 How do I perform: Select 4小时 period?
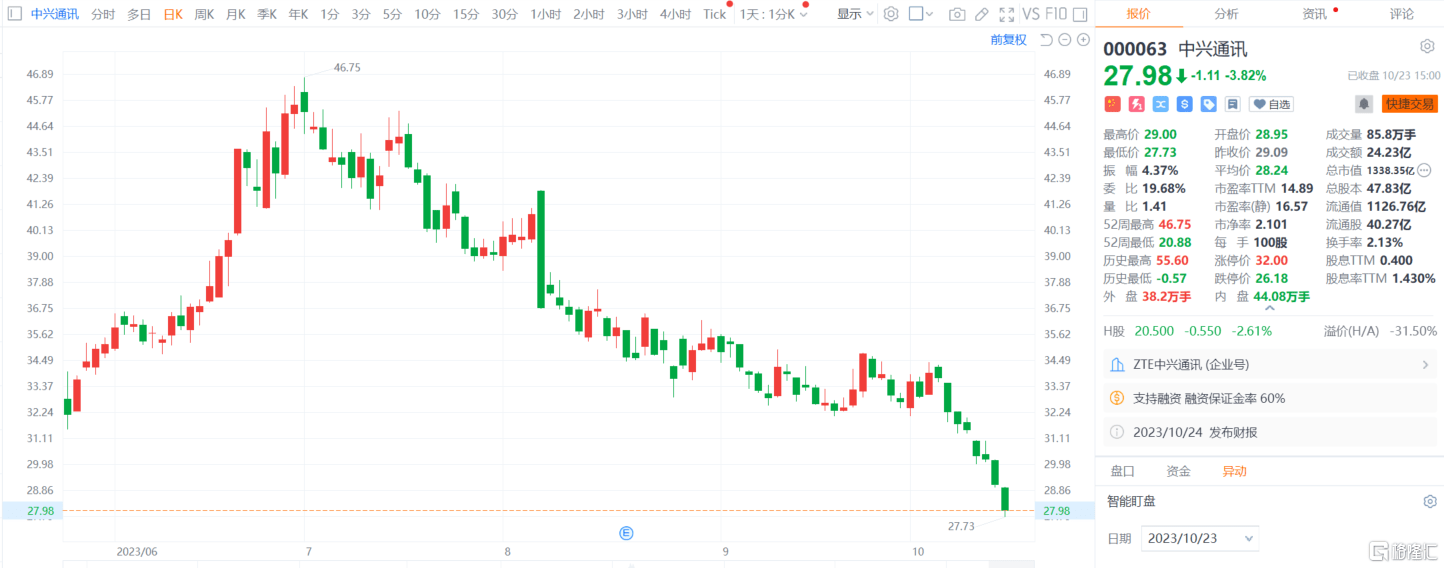[674, 15]
